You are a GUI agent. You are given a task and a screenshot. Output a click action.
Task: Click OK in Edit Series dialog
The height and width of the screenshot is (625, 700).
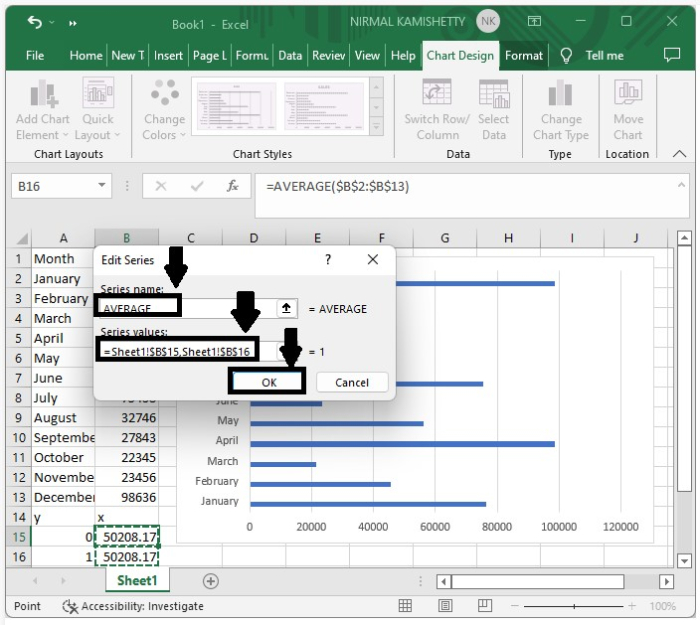(269, 383)
